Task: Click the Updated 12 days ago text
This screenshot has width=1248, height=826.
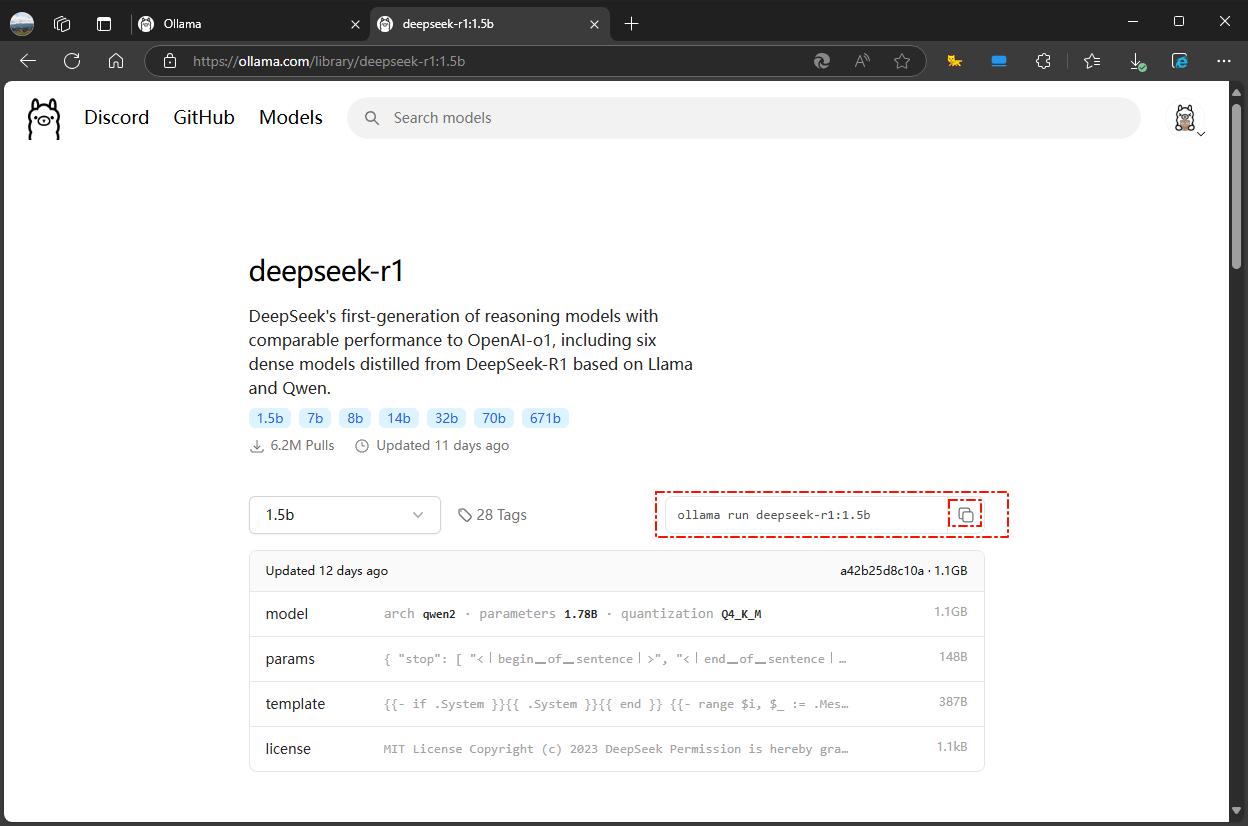Action: click(x=327, y=571)
